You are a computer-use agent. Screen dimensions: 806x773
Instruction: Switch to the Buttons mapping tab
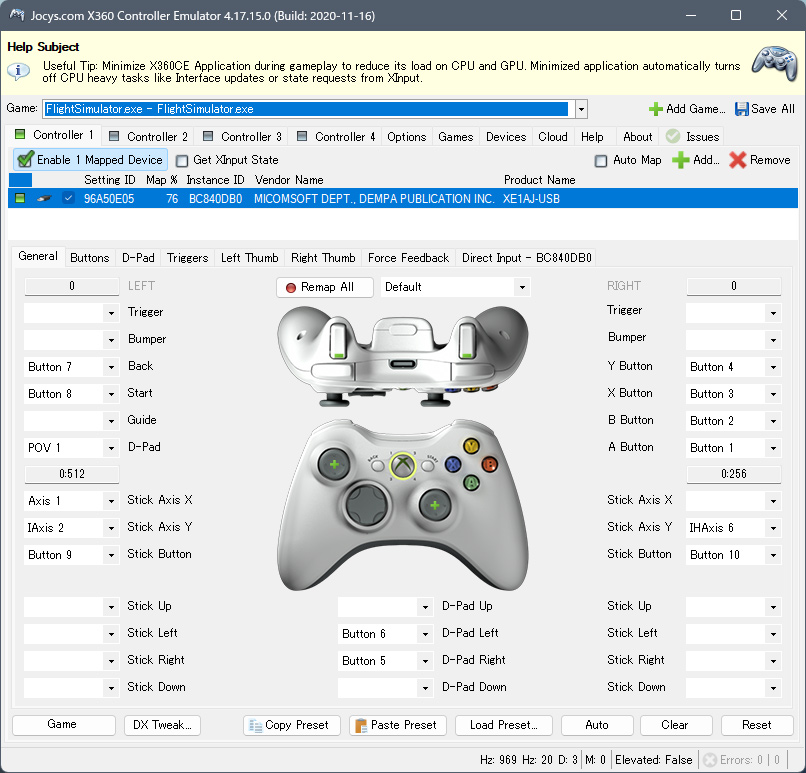89,257
